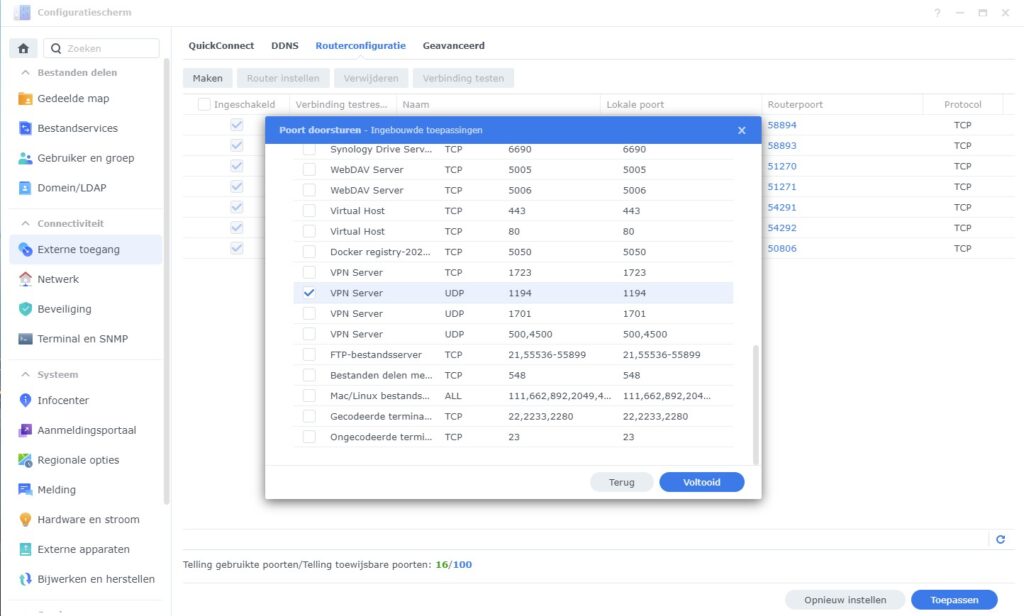
Task: Click the Gebruiker en groep icon
Action: [x=25, y=158]
